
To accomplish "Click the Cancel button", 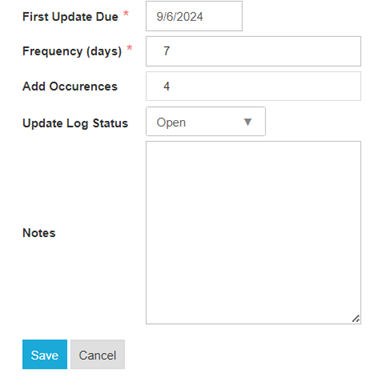I will pos(98,355).
